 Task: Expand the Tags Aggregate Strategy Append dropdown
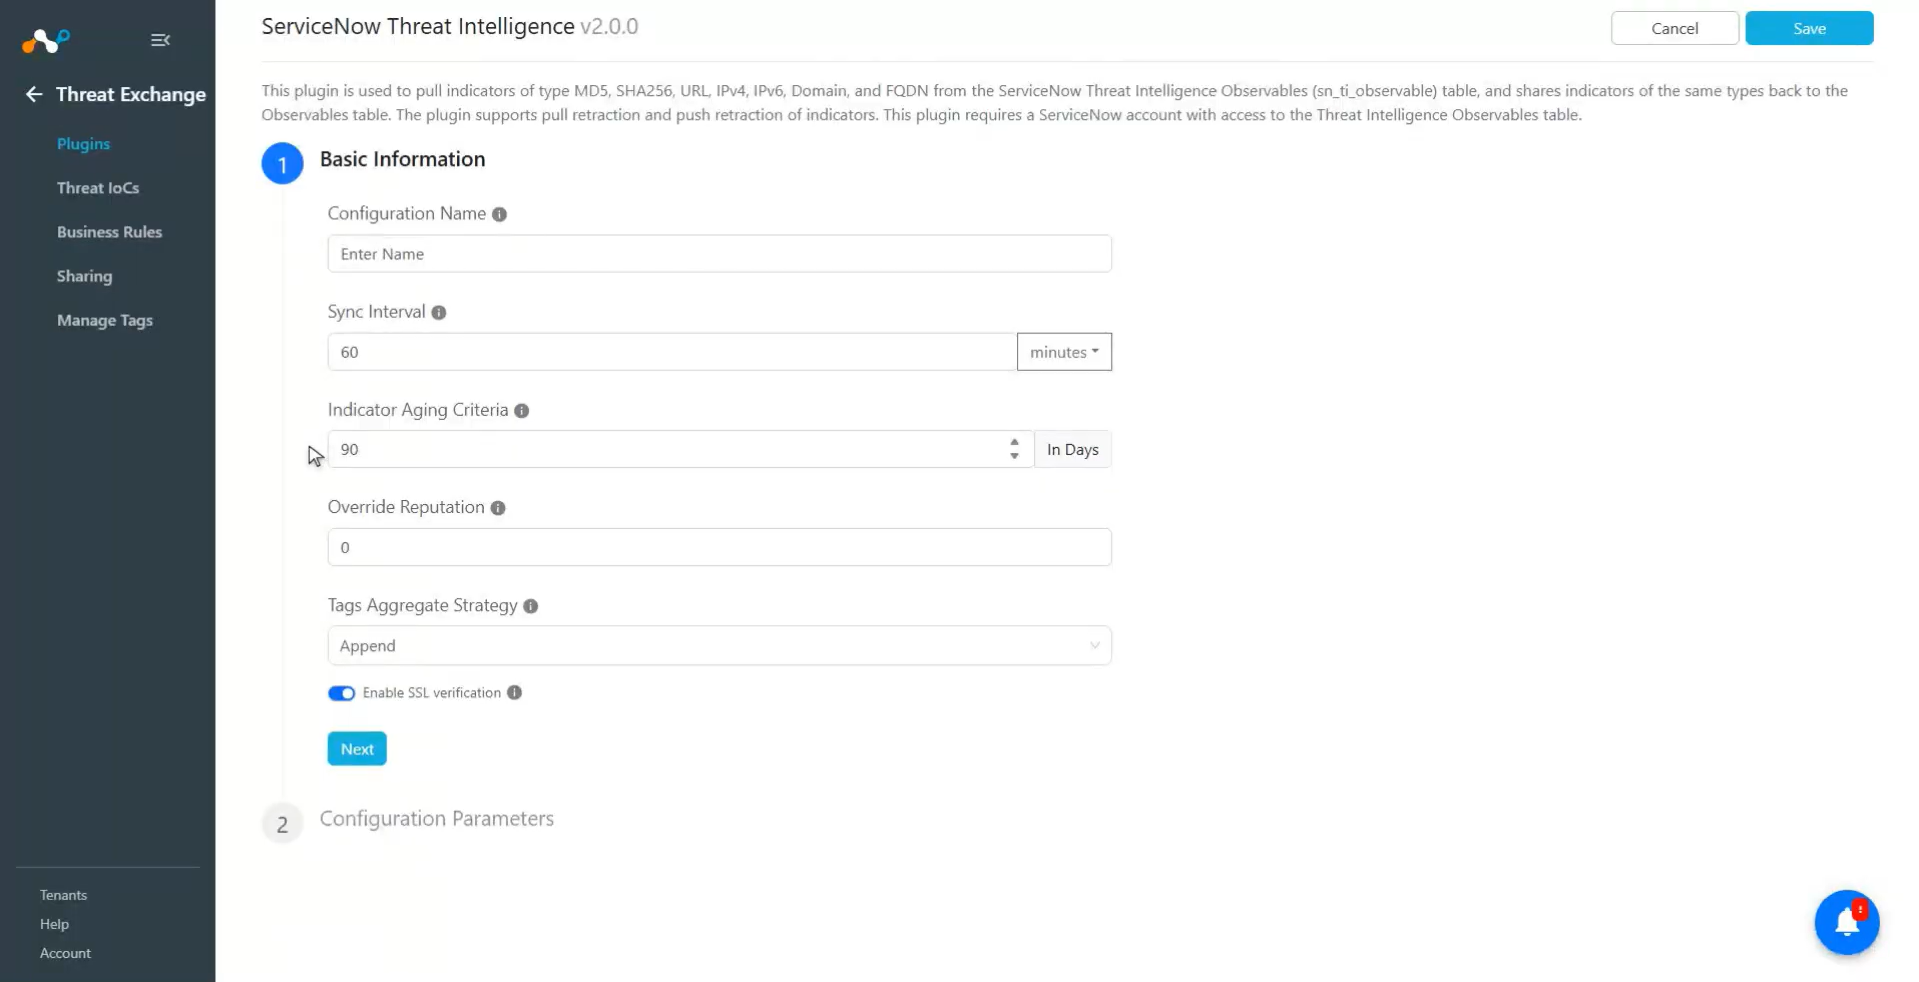pyautogui.click(x=719, y=646)
